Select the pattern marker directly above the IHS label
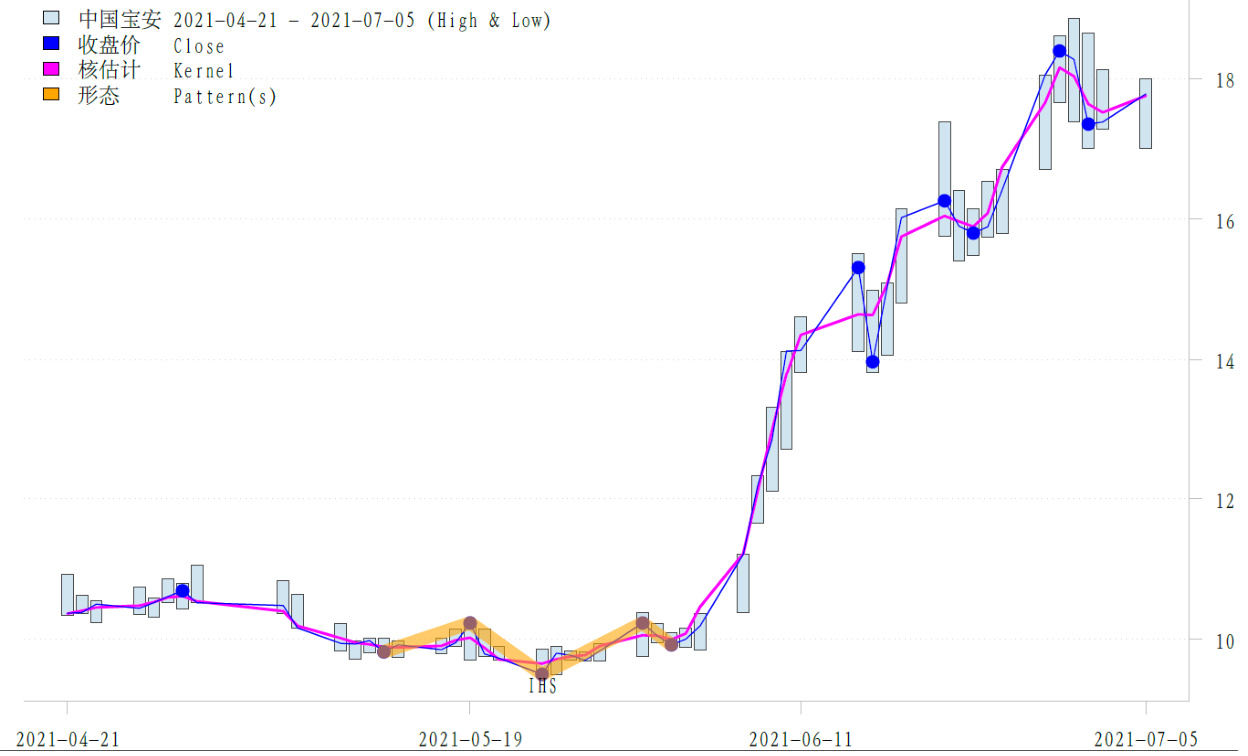 pyautogui.click(x=542, y=673)
